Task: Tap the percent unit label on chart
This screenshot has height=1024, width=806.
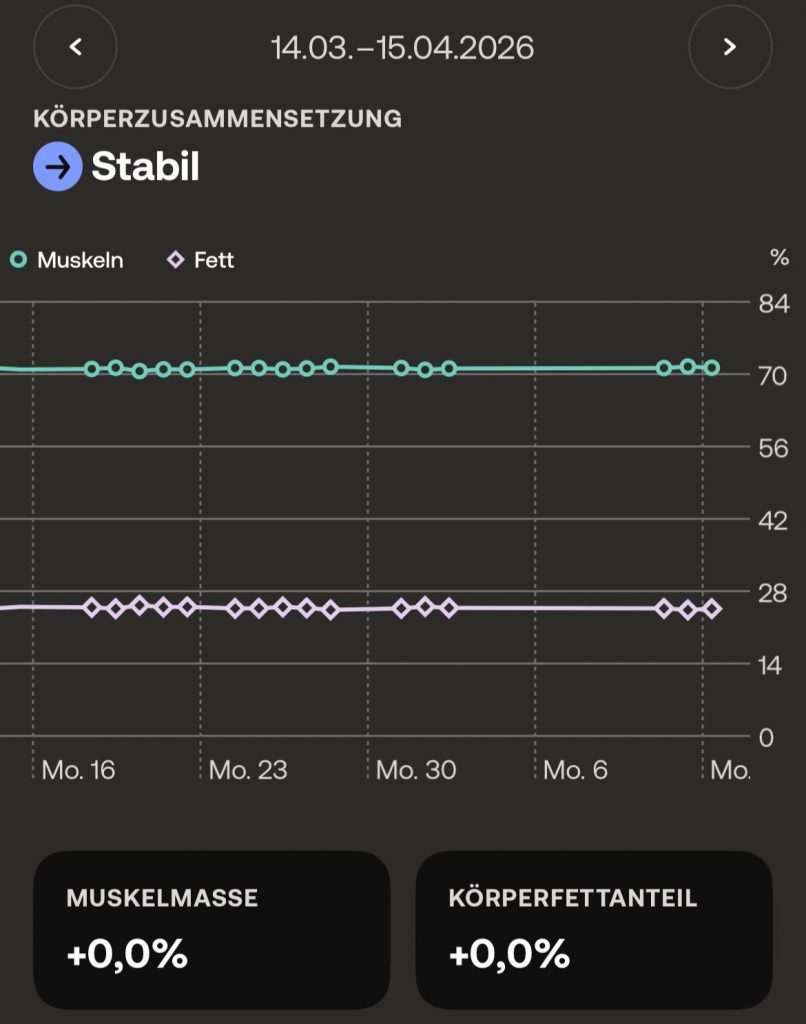Action: click(779, 258)
